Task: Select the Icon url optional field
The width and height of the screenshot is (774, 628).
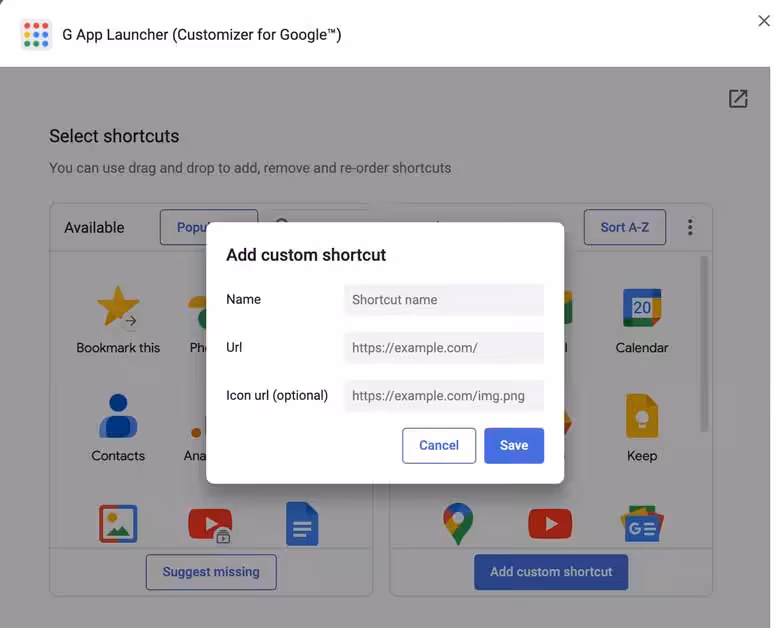Action: [x=444, y=395]
